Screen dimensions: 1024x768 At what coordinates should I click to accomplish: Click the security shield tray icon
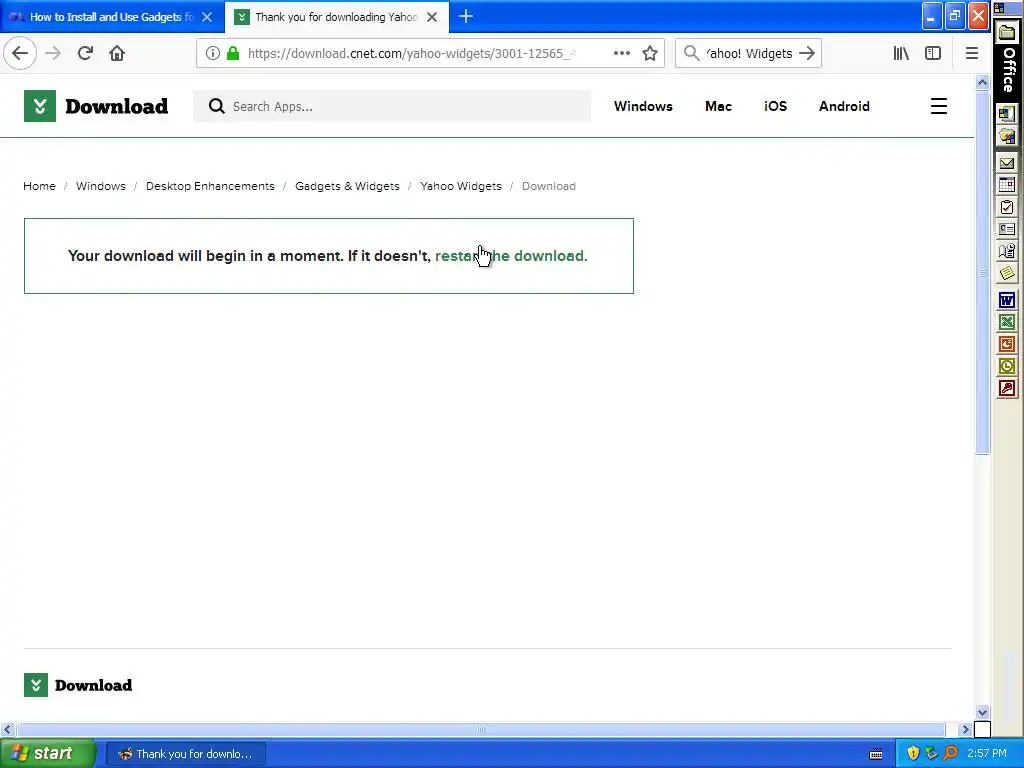click(913, 754)
